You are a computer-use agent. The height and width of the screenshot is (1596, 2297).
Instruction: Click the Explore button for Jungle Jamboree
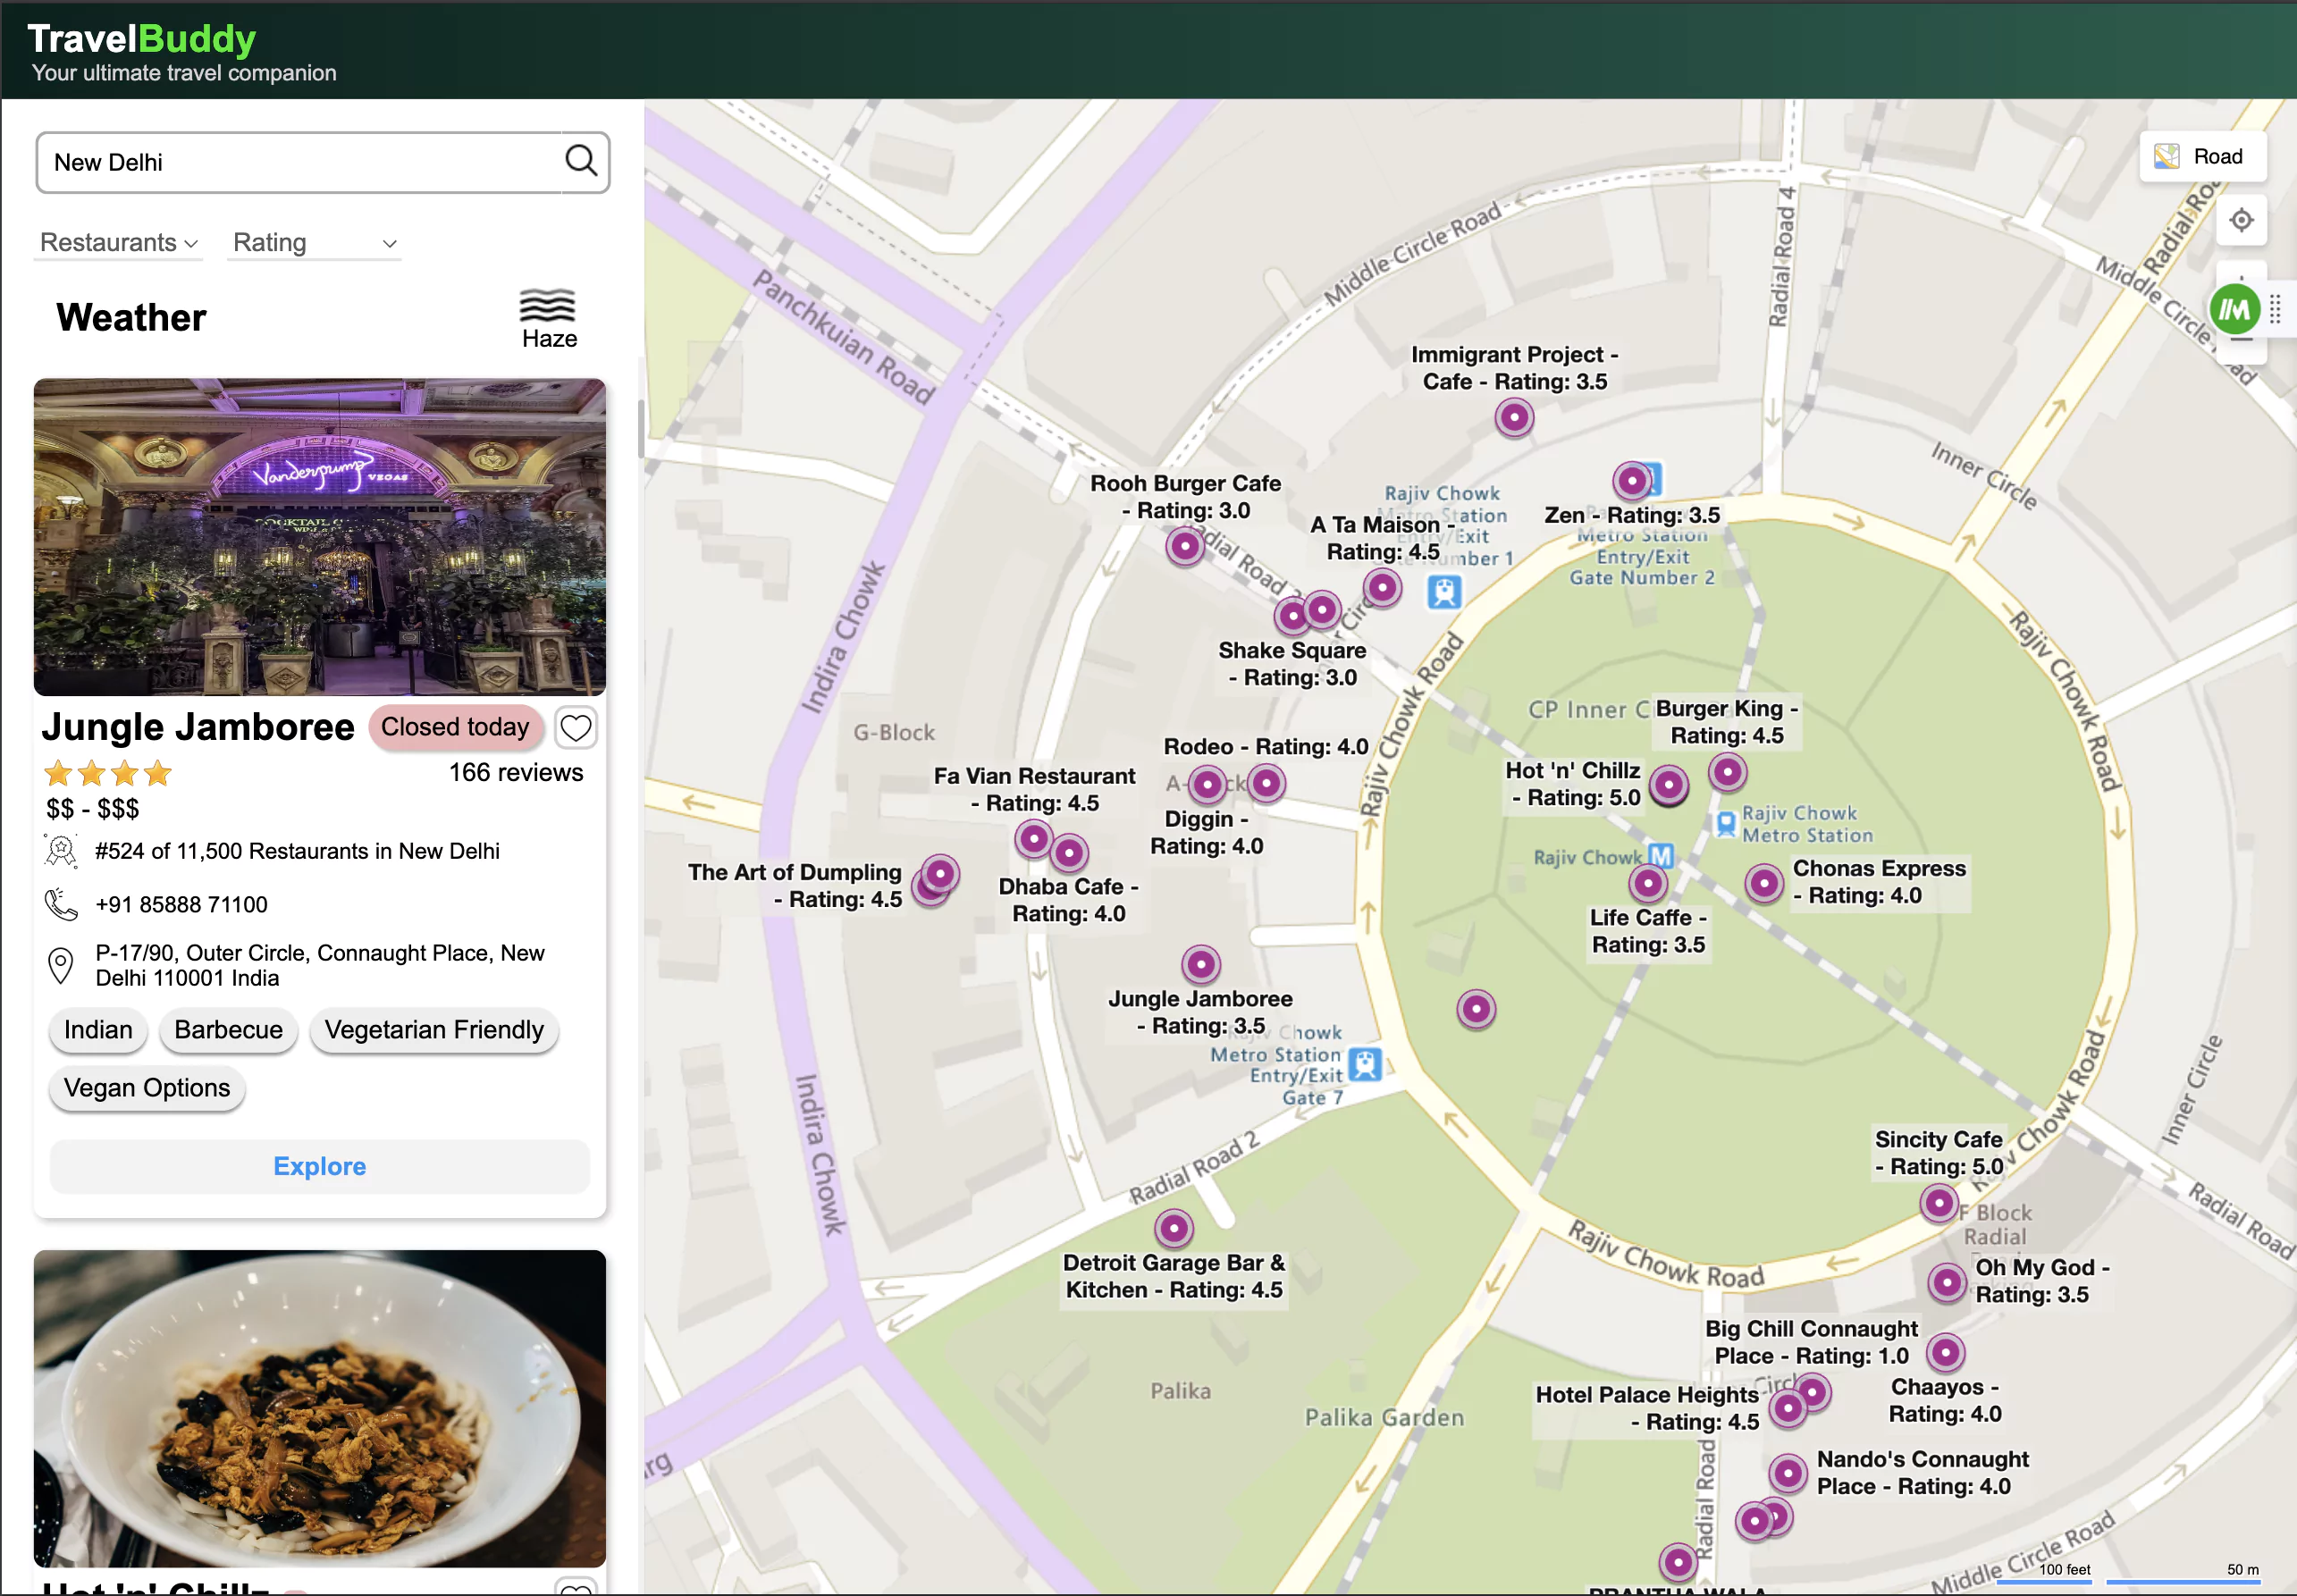[320, 1166]
